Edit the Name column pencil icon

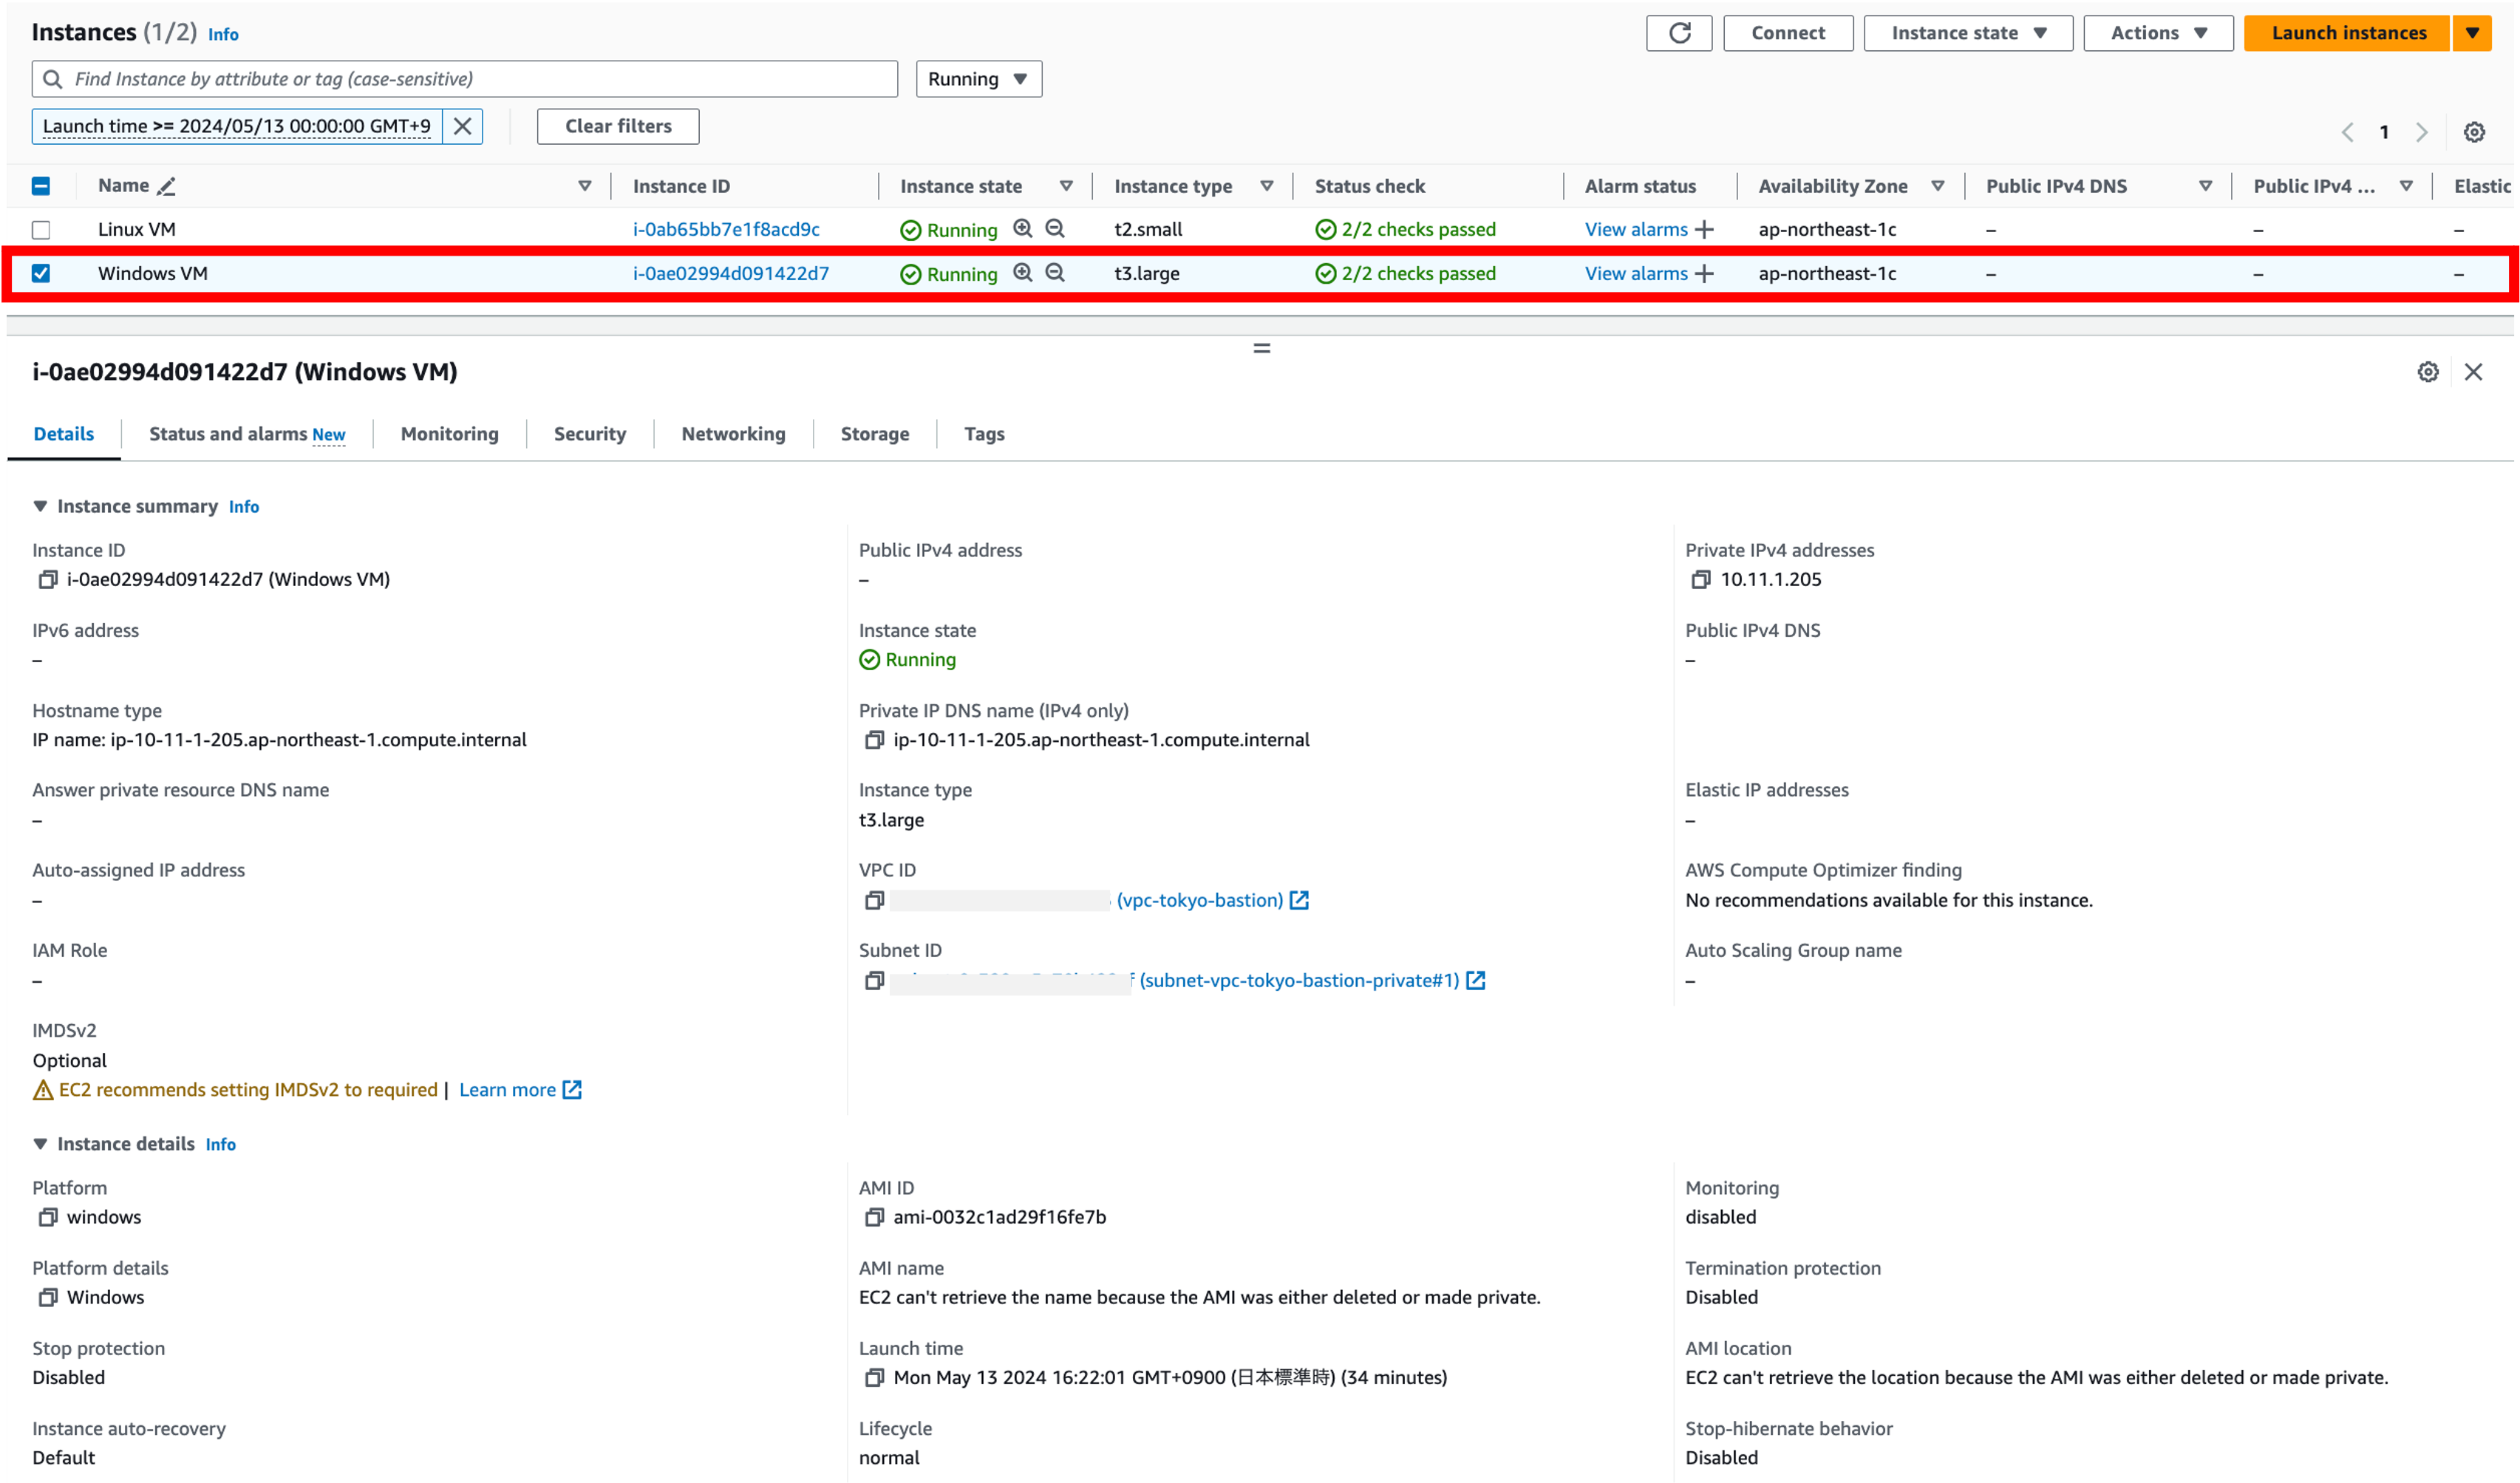[167, 186]
